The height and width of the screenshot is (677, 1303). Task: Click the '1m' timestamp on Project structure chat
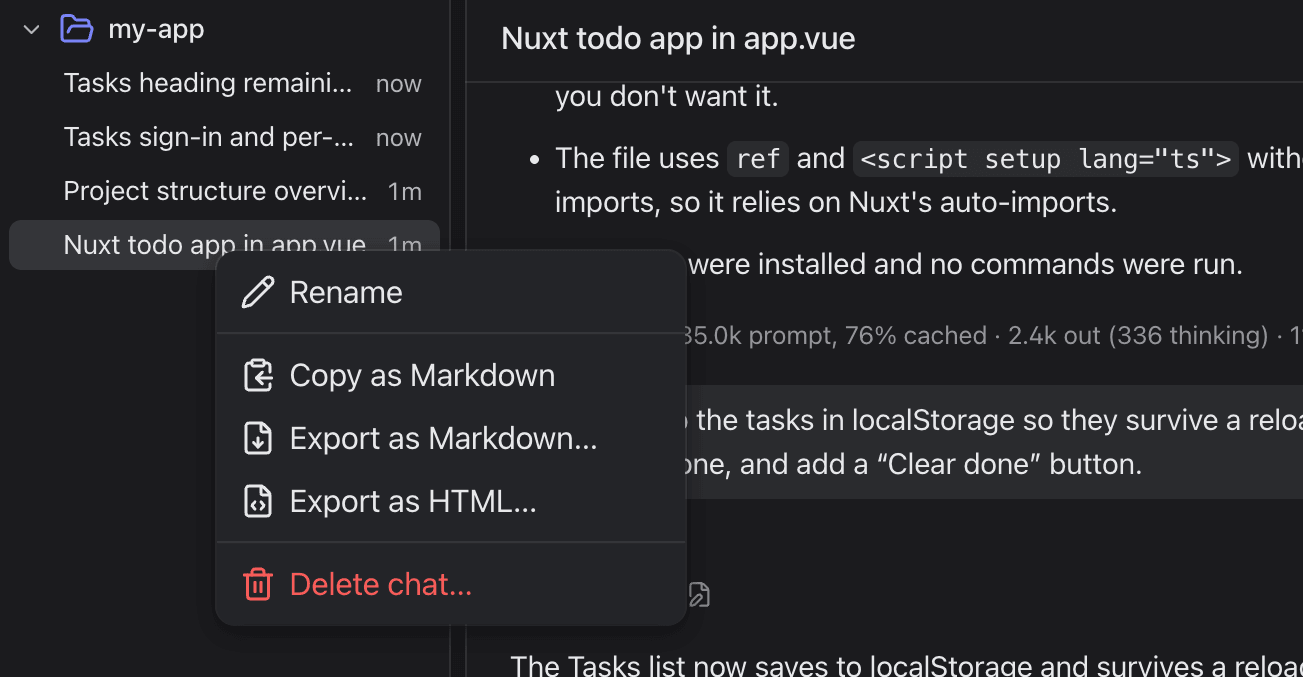pos(405,192)
